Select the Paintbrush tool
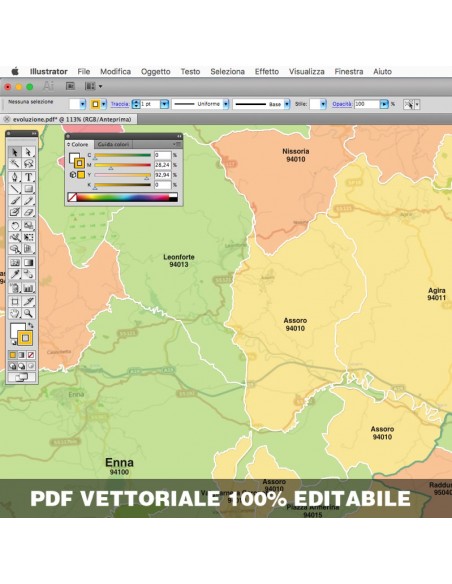The height and width of the screenshot is (584, 452). 15,200
